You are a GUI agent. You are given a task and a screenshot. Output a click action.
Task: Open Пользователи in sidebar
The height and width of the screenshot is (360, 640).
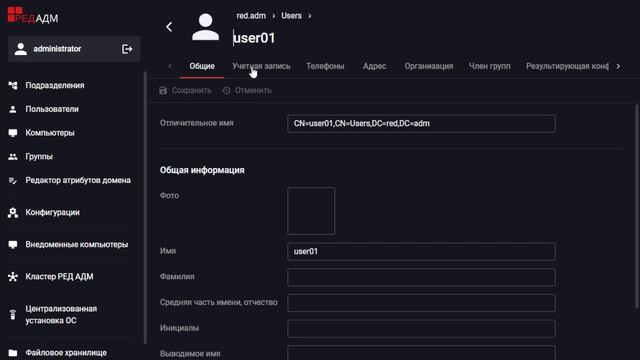(x=52, y=109)
